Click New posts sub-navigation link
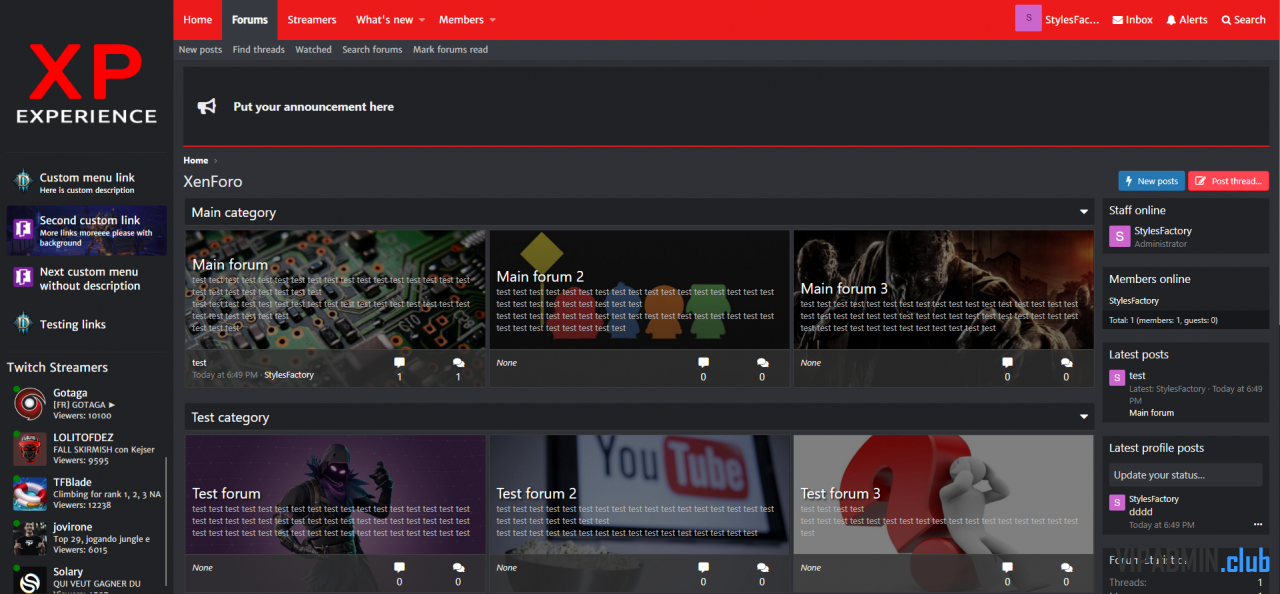 200,49
